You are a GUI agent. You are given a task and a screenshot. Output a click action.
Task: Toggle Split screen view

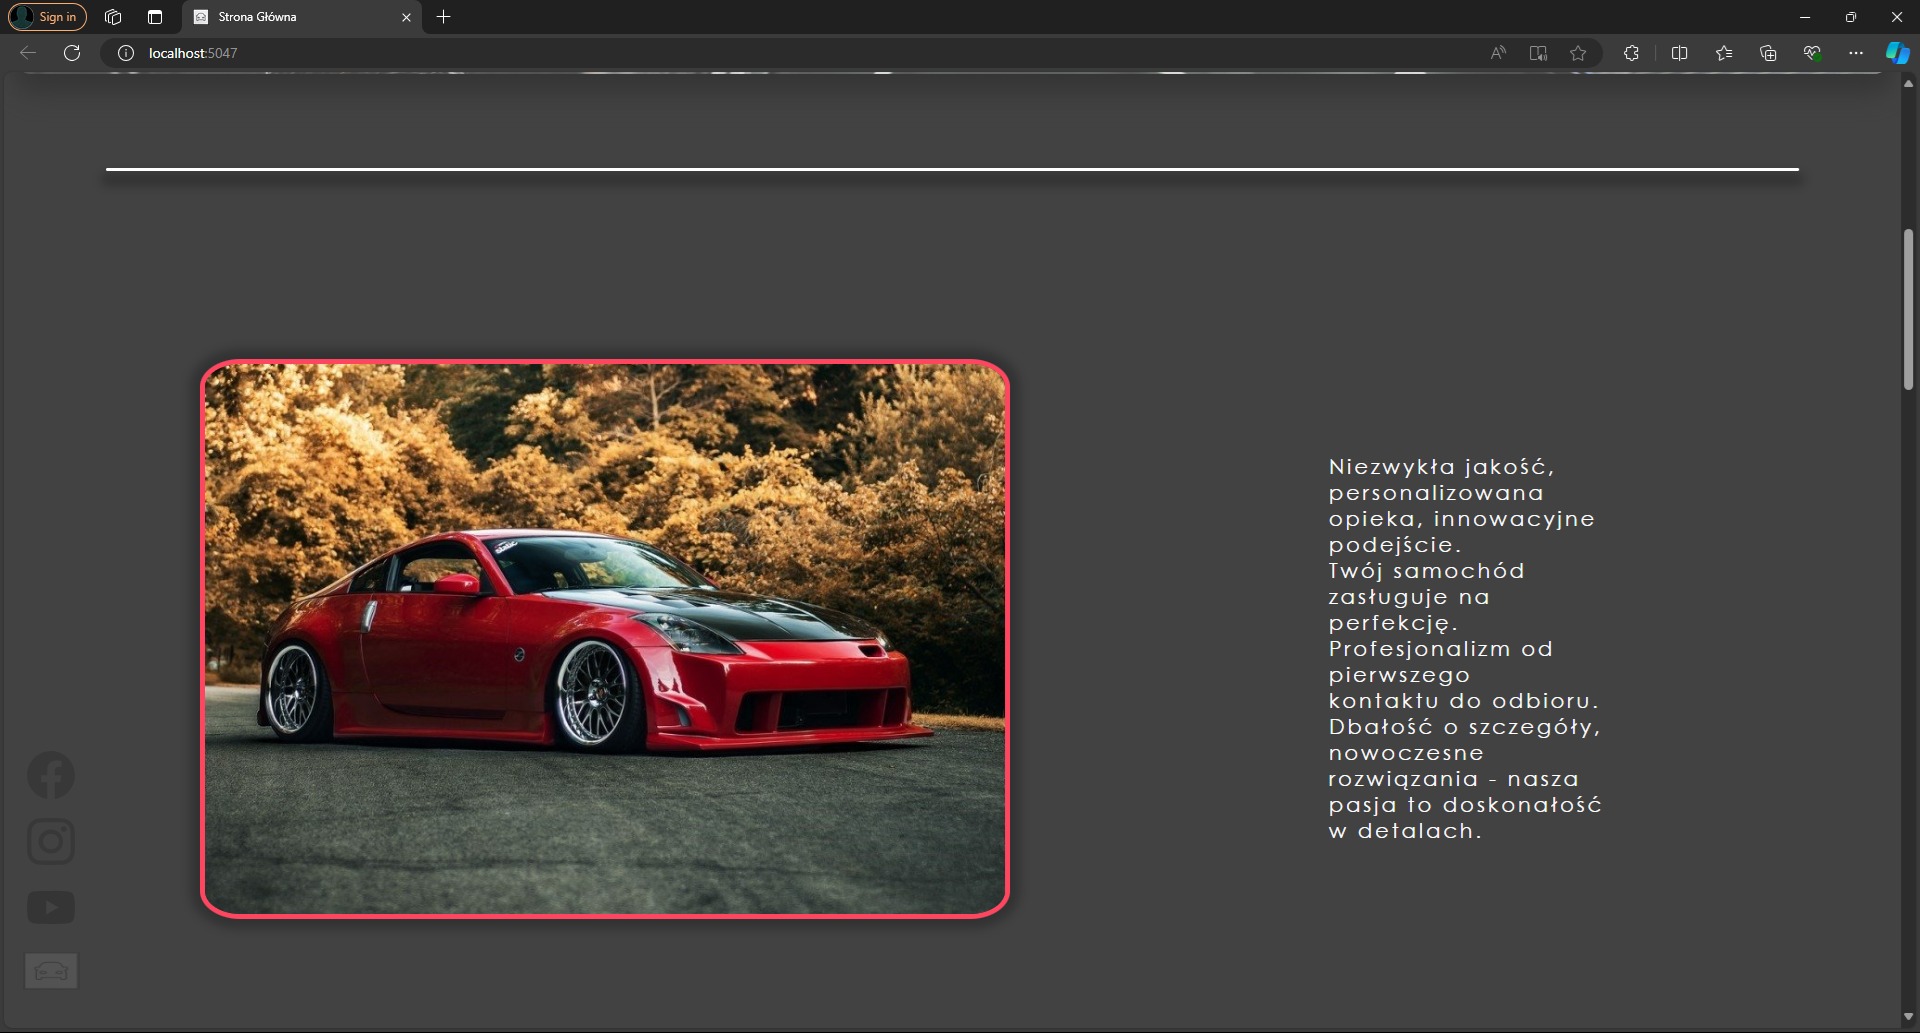pos(1679,53)
